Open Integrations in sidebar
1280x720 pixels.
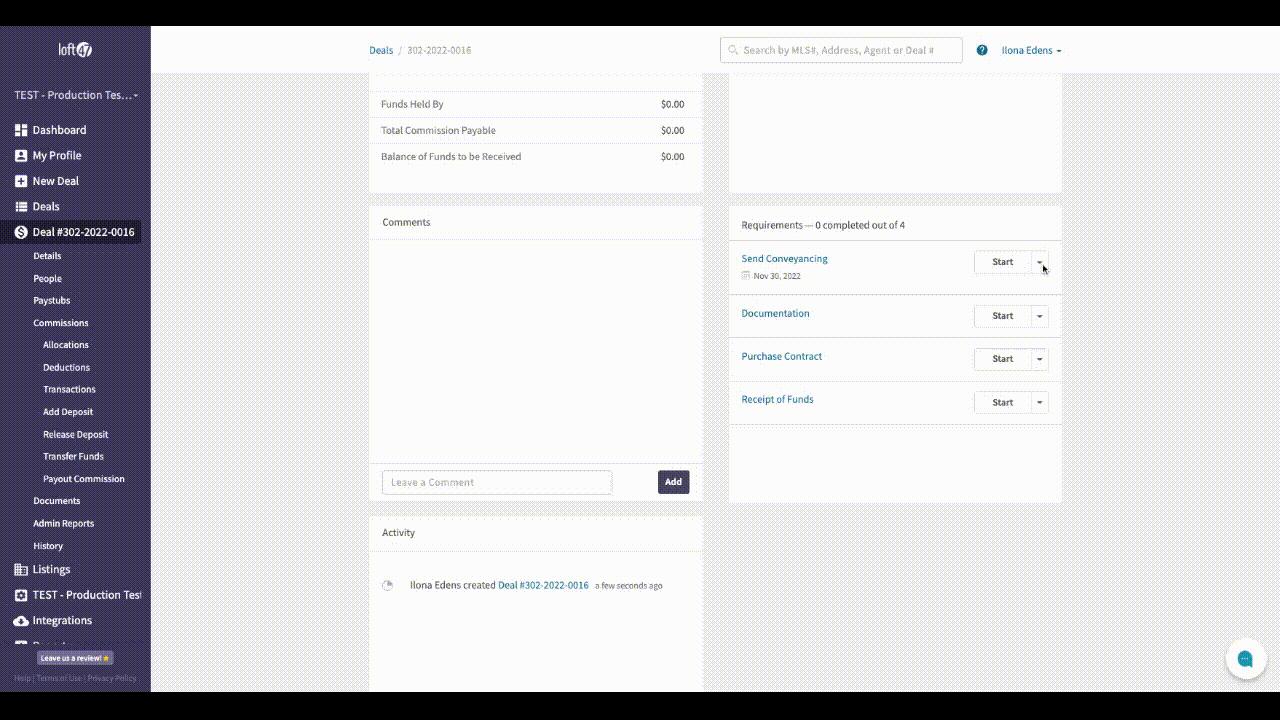pyautogui.click(x=62, y=621)
